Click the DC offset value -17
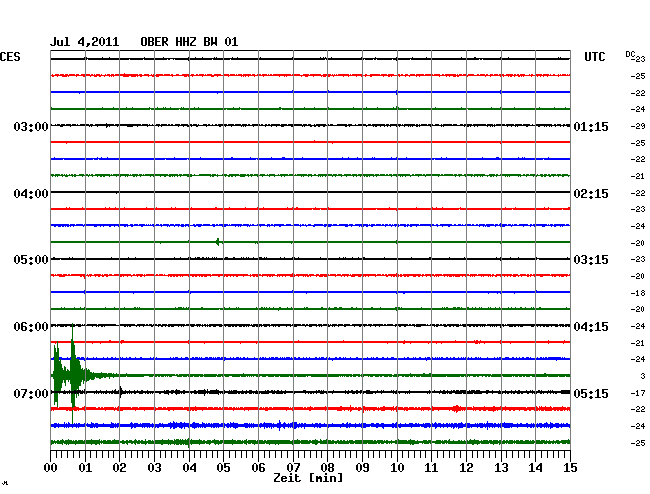This screenshot has width=650, height=494. (x=638, y=393)
